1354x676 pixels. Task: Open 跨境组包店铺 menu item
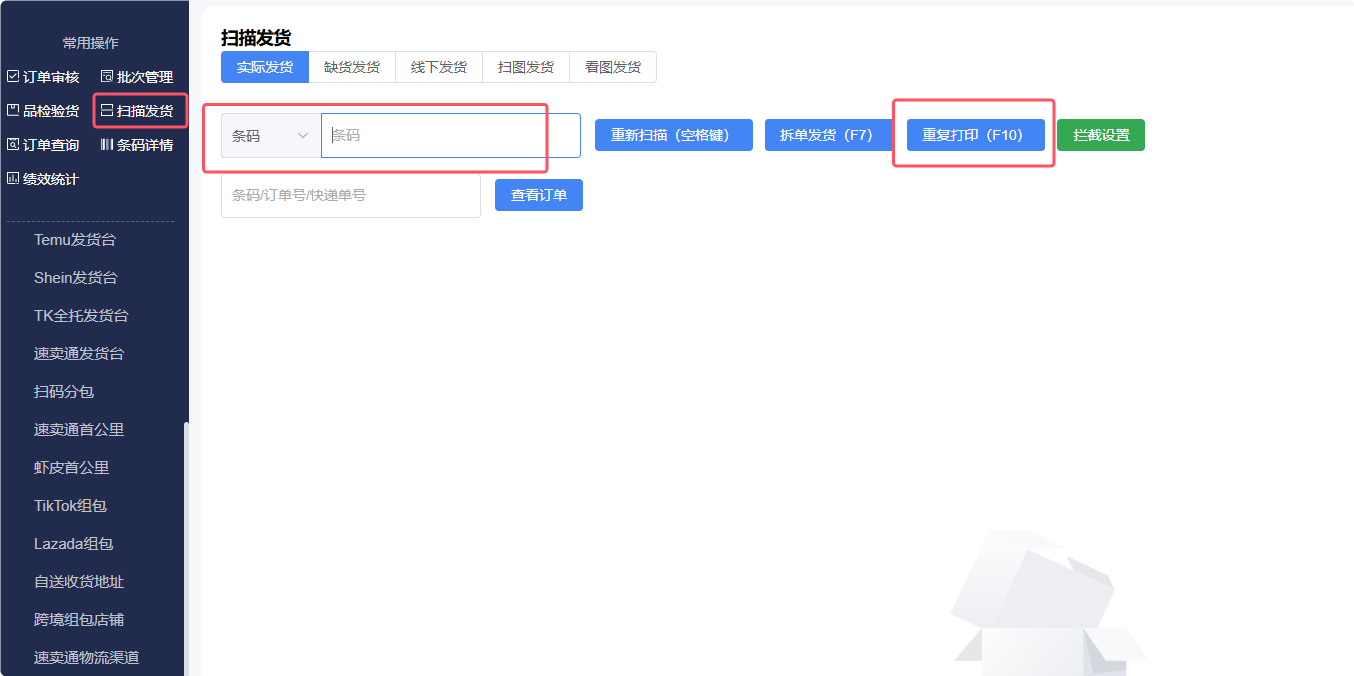pos(79,619)
